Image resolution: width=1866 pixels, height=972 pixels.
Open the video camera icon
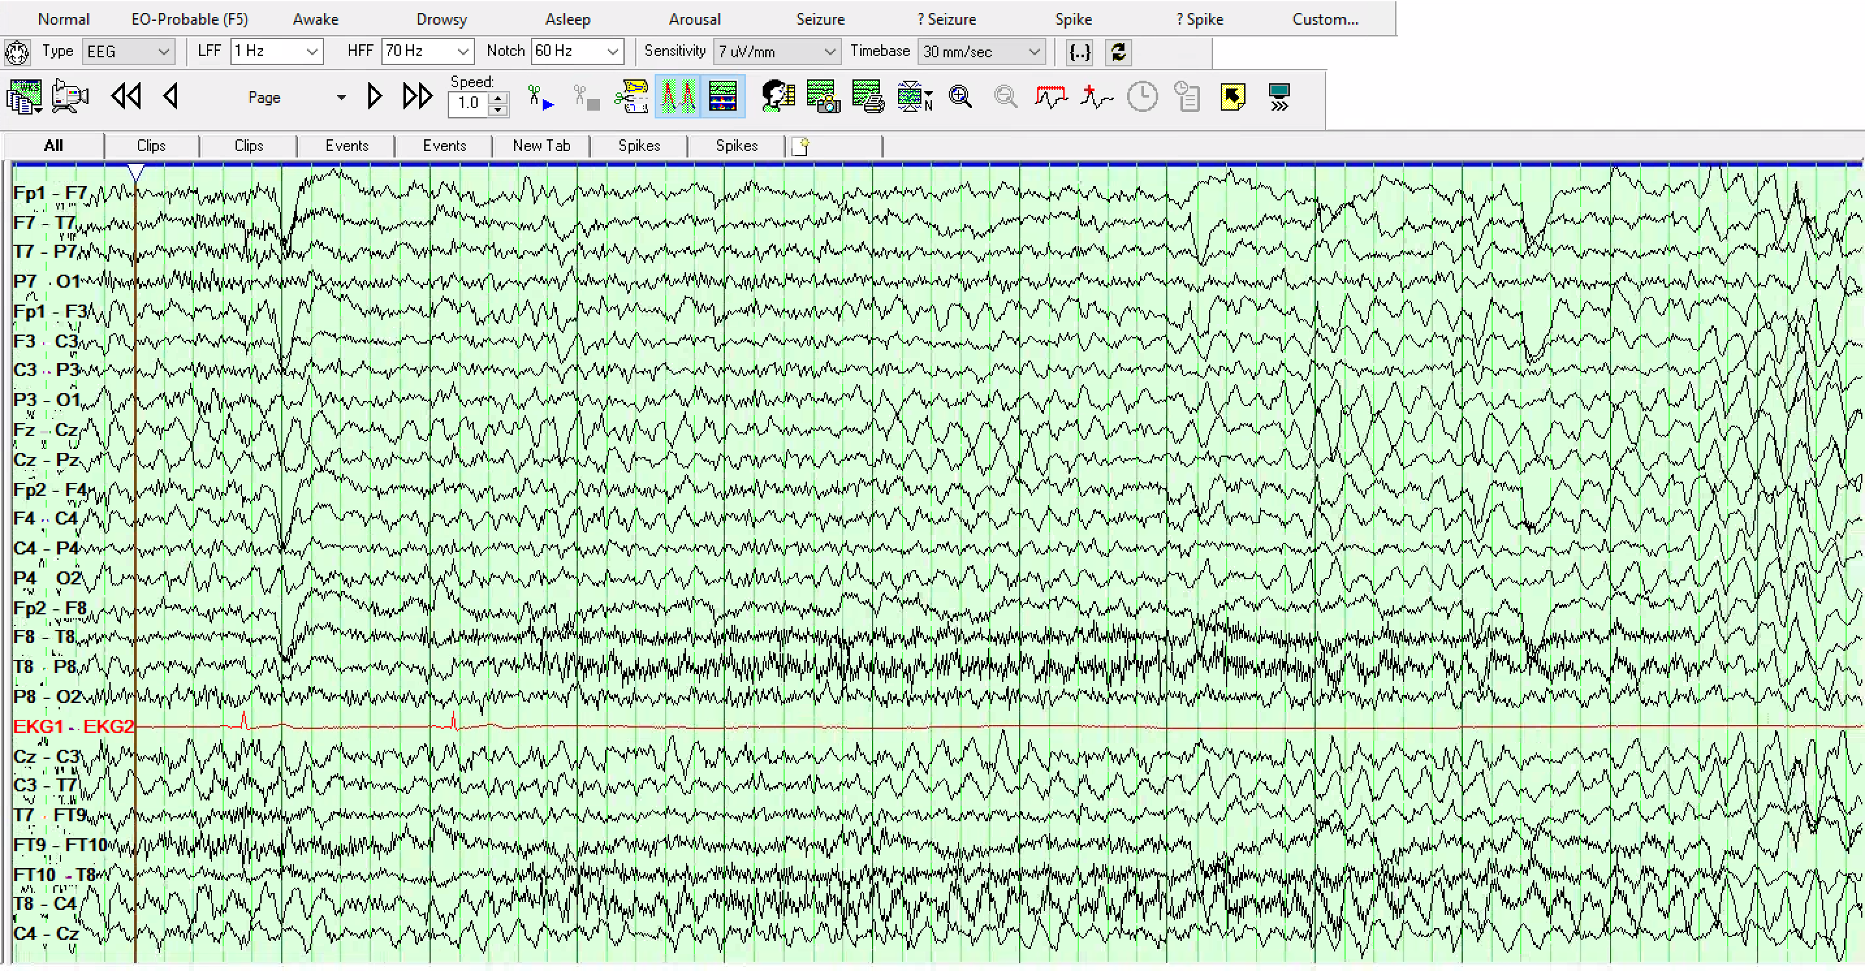[x=70, y=97]
